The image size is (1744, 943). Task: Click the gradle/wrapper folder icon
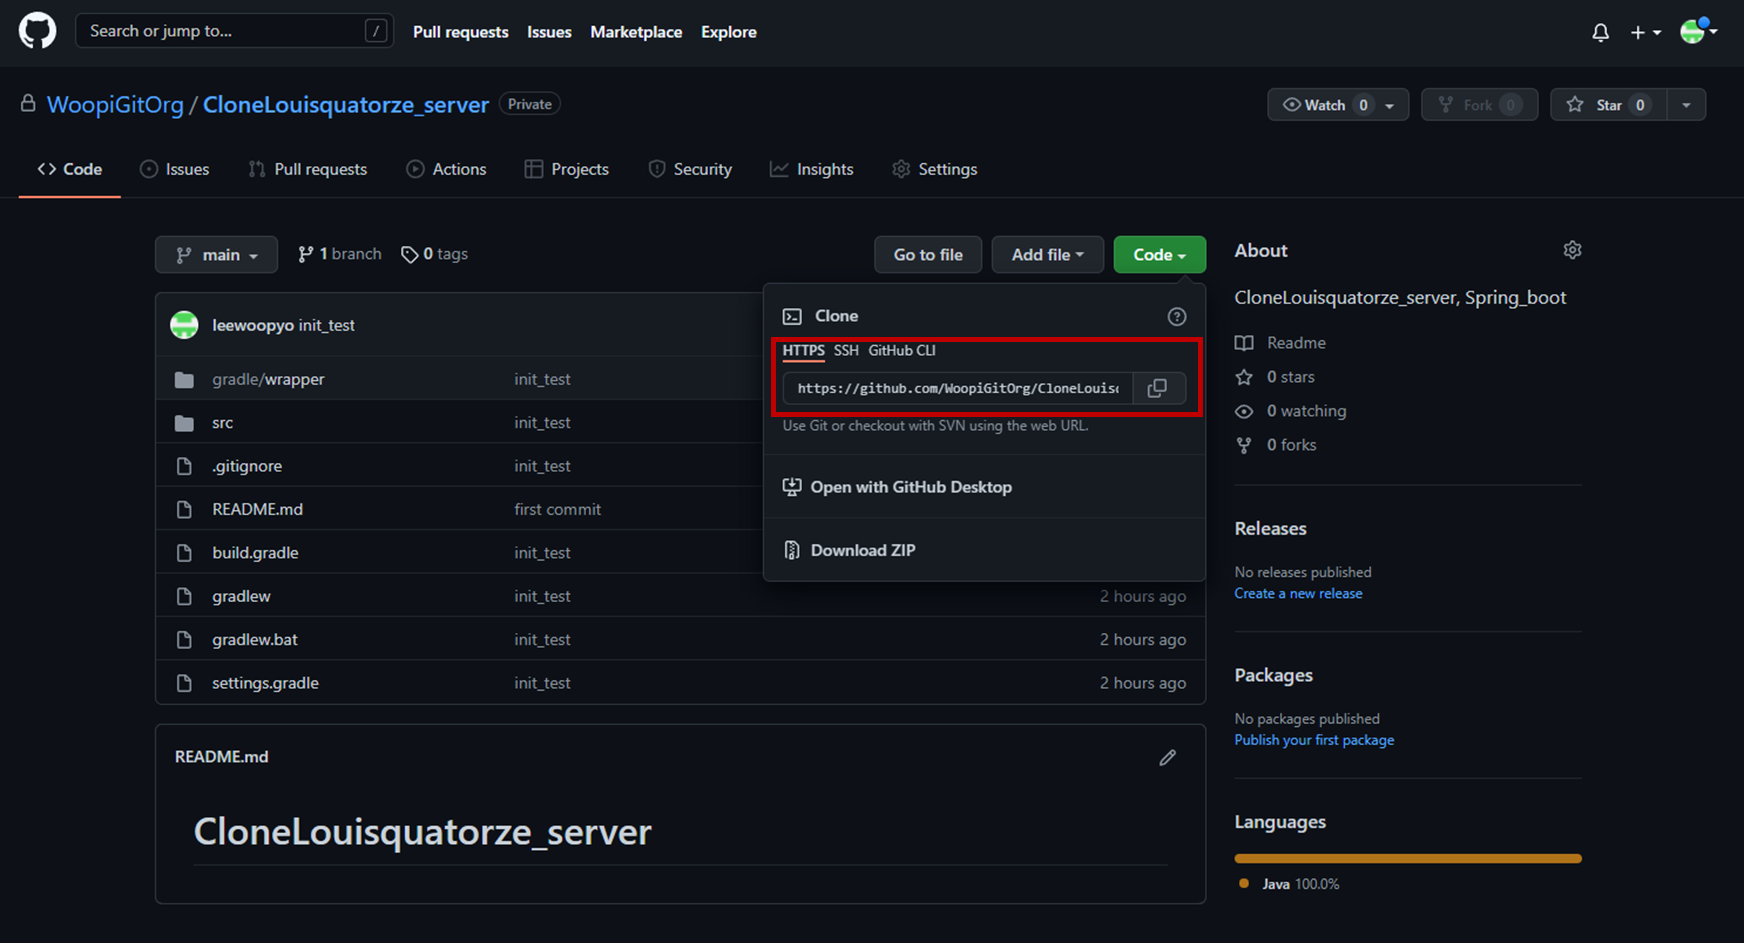[184, 380]
